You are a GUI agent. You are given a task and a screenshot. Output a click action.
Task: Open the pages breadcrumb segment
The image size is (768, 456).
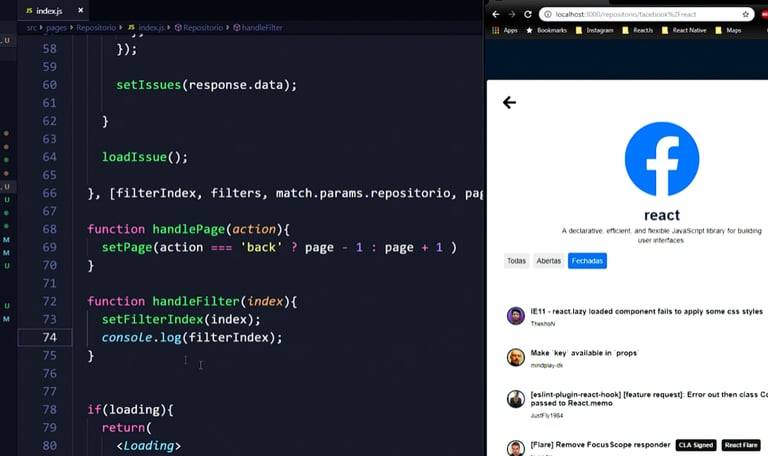pyautogui.click(x=56, y=27)
